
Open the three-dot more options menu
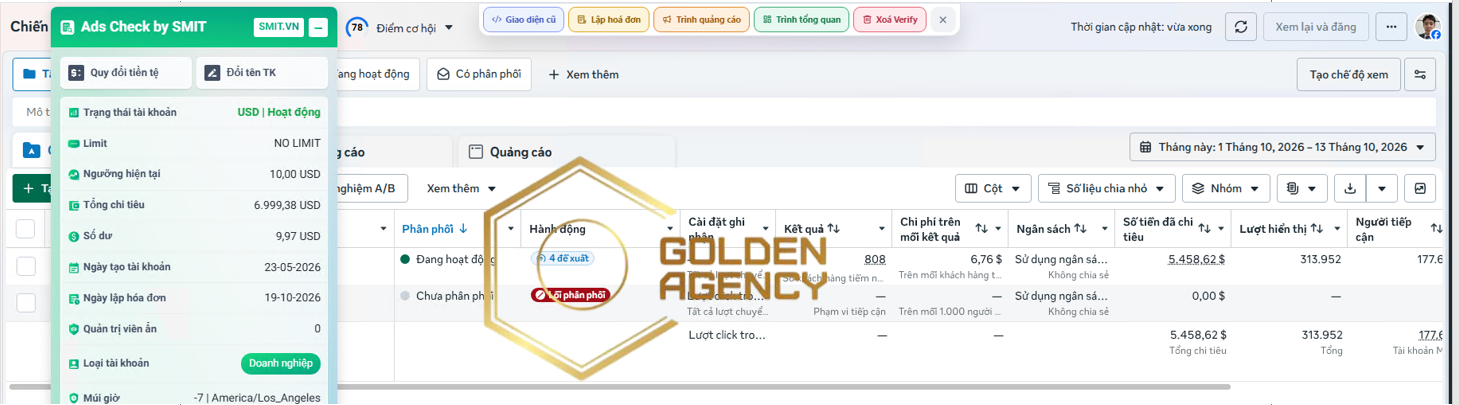[x=1391, y=27]
